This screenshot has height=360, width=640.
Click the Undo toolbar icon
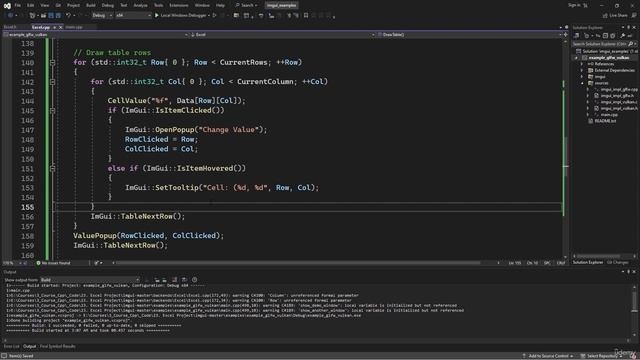tap(68, 16)
